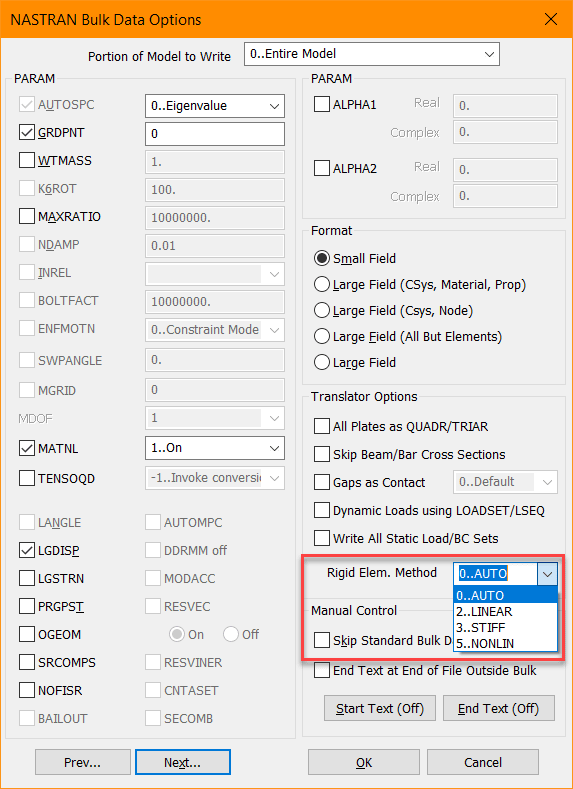
Task: Proceed with the Next... button
Action: click(x=183, y=762)
